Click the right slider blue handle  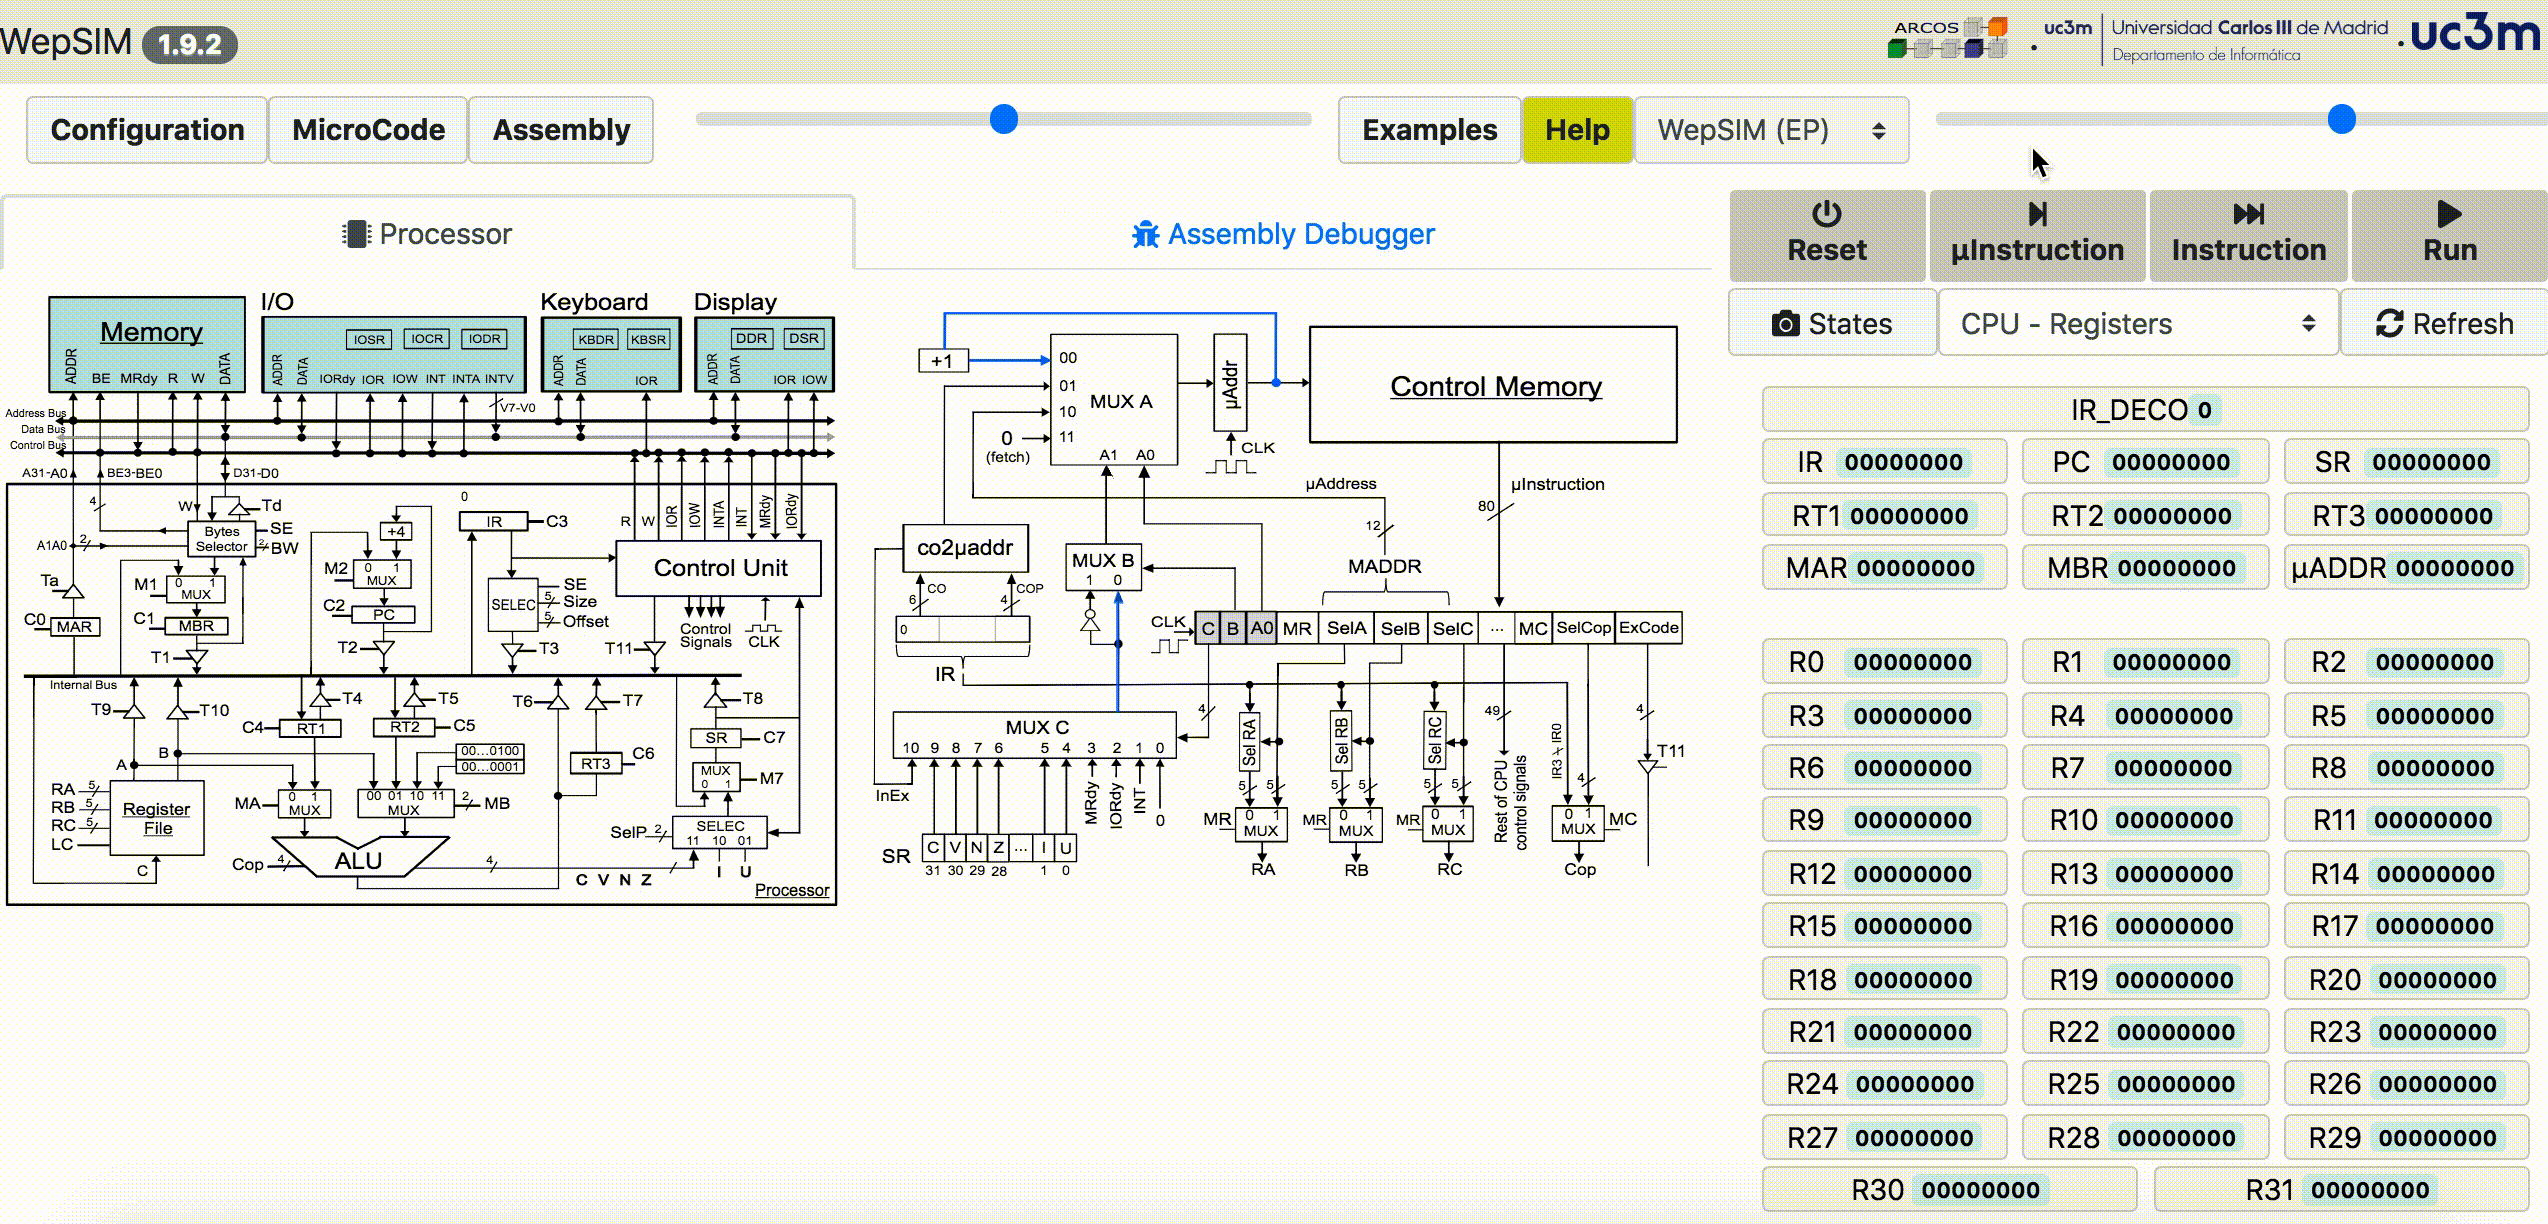click(x=2341, y=119)
